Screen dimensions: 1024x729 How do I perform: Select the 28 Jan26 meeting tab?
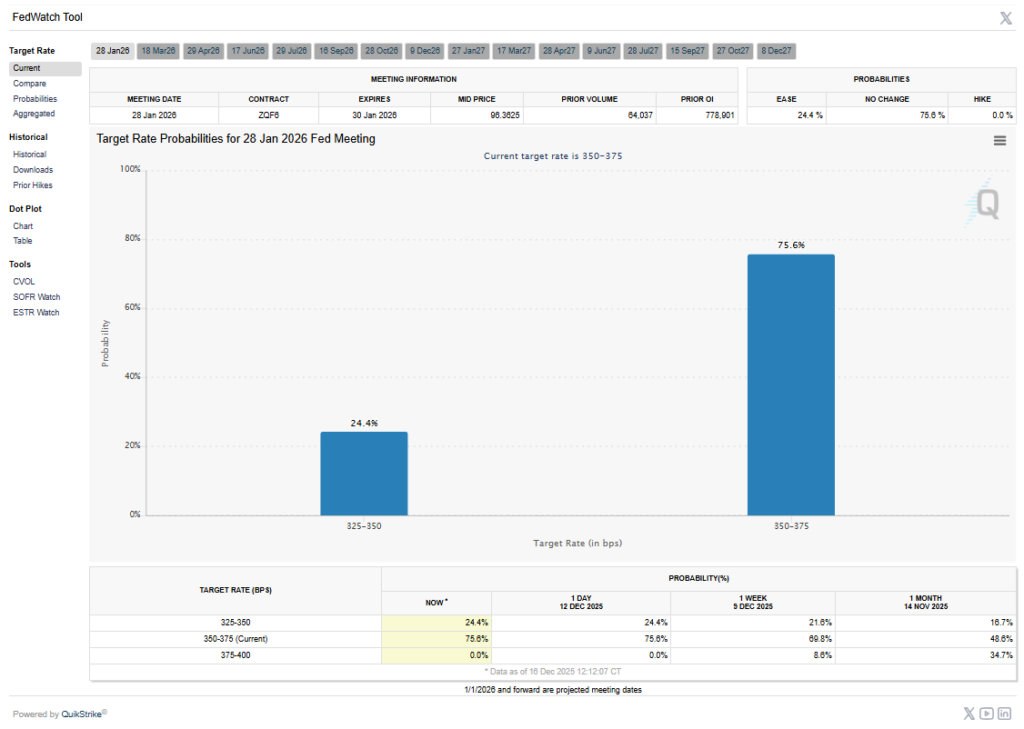(x=112, y=51)
